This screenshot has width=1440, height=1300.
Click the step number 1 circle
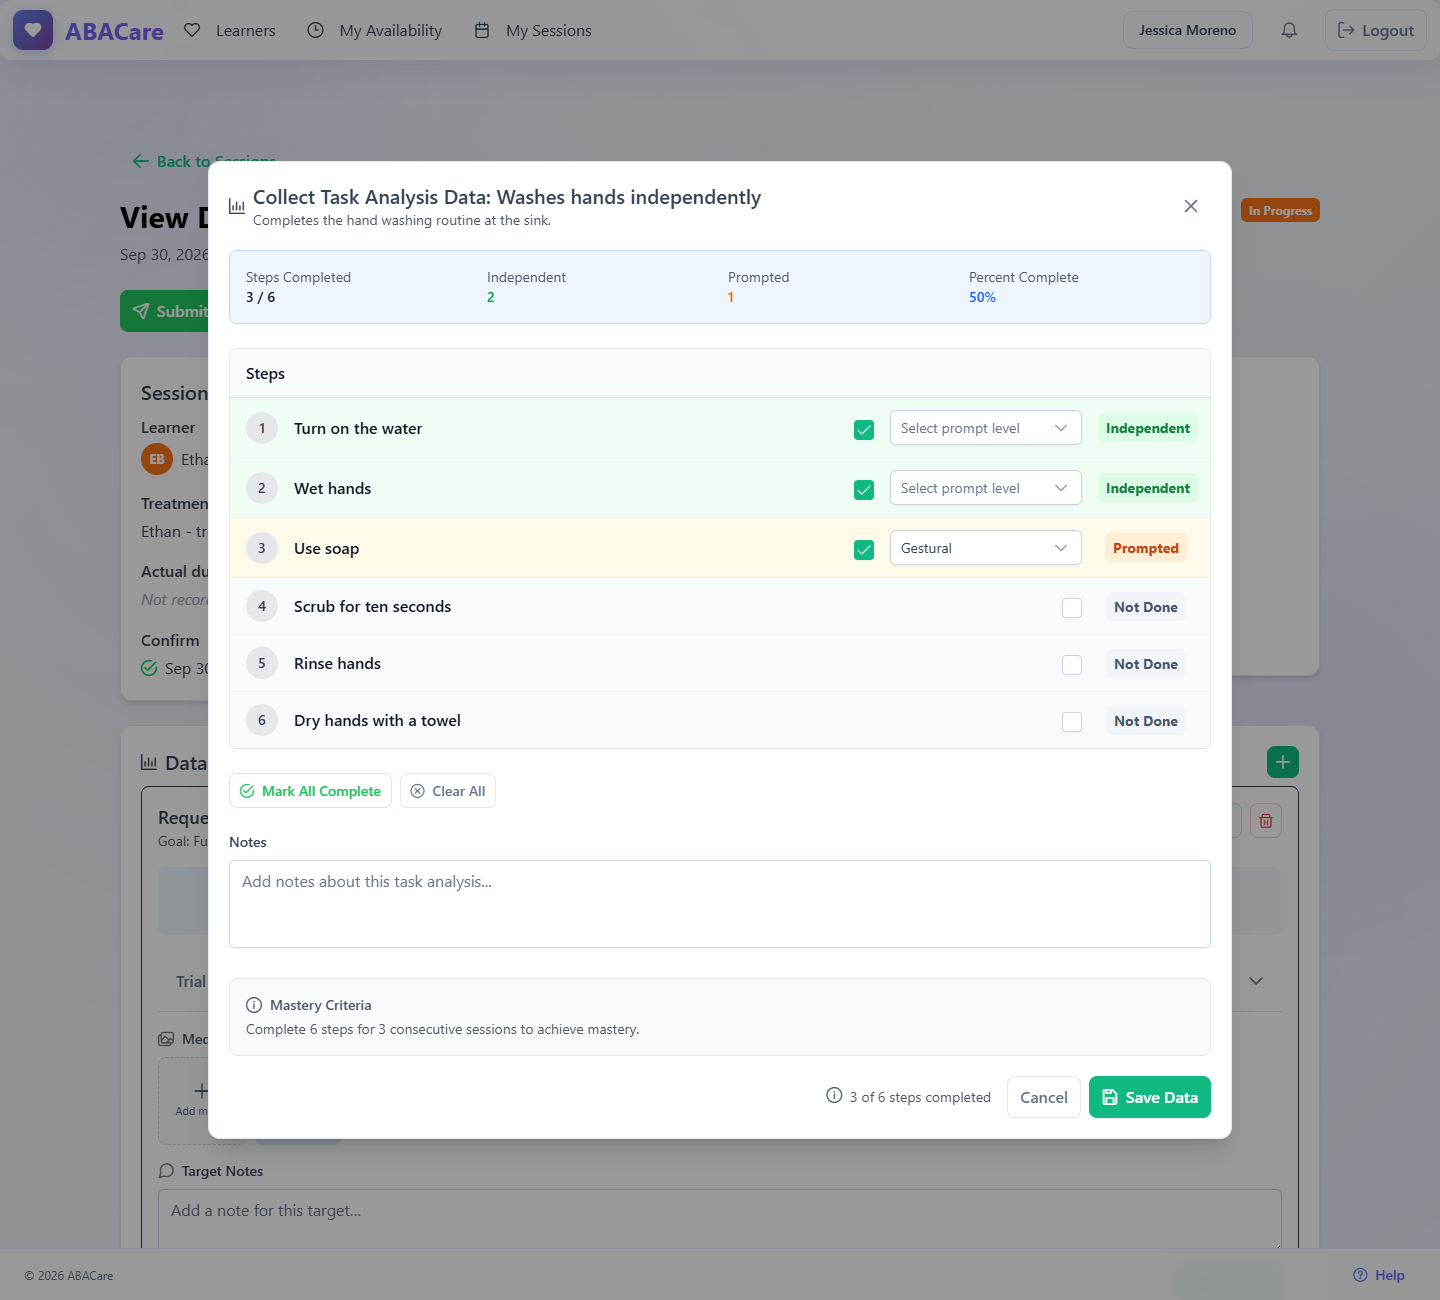[x=262, y=428]
